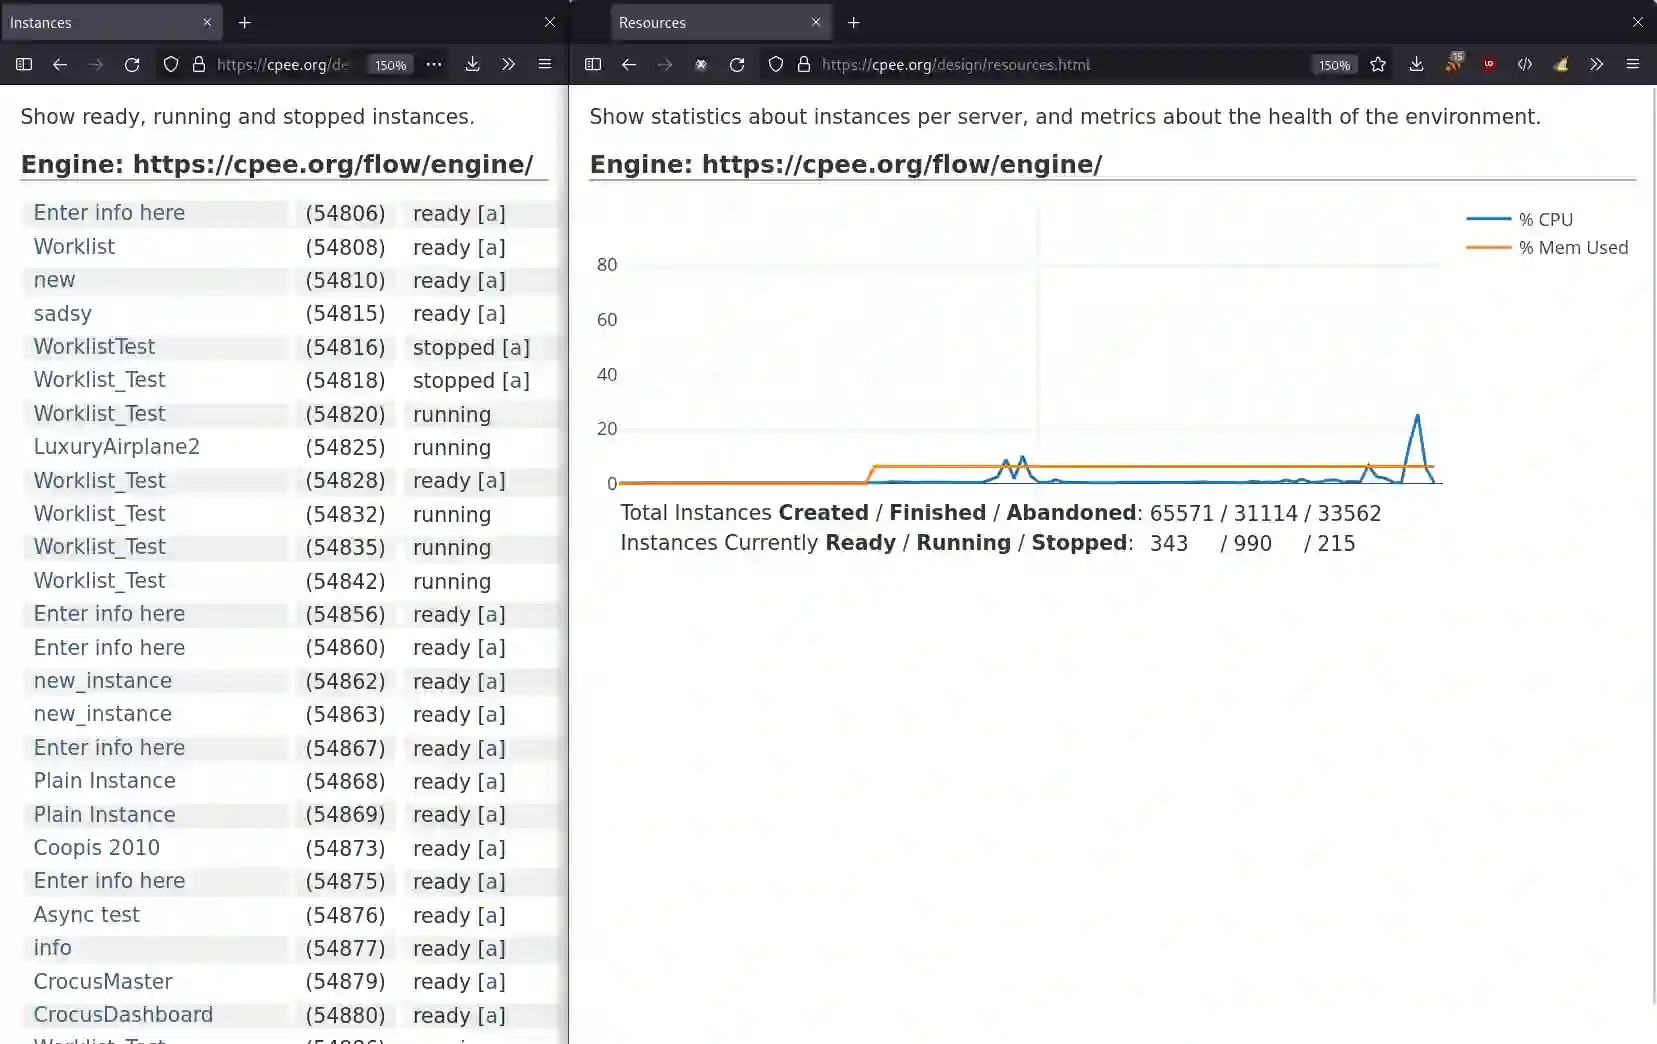
Task: Open the Worklist instance 54808
Action: pyautogui.click(x=74, y=247)
